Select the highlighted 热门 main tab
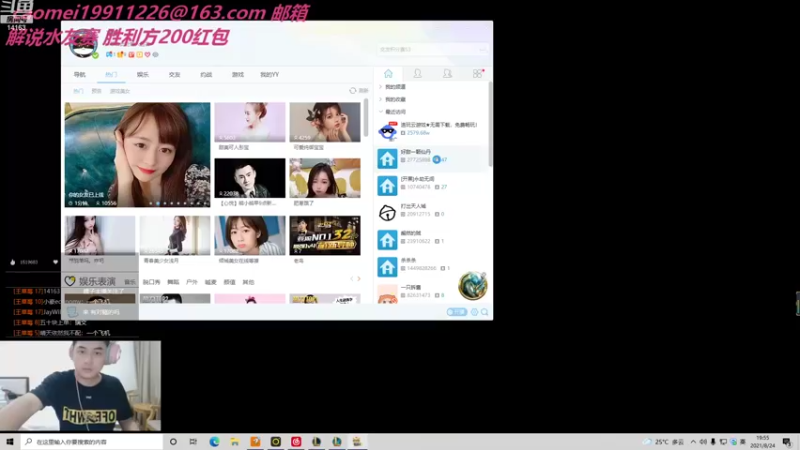The image size is (800, 450). (111, 74)
